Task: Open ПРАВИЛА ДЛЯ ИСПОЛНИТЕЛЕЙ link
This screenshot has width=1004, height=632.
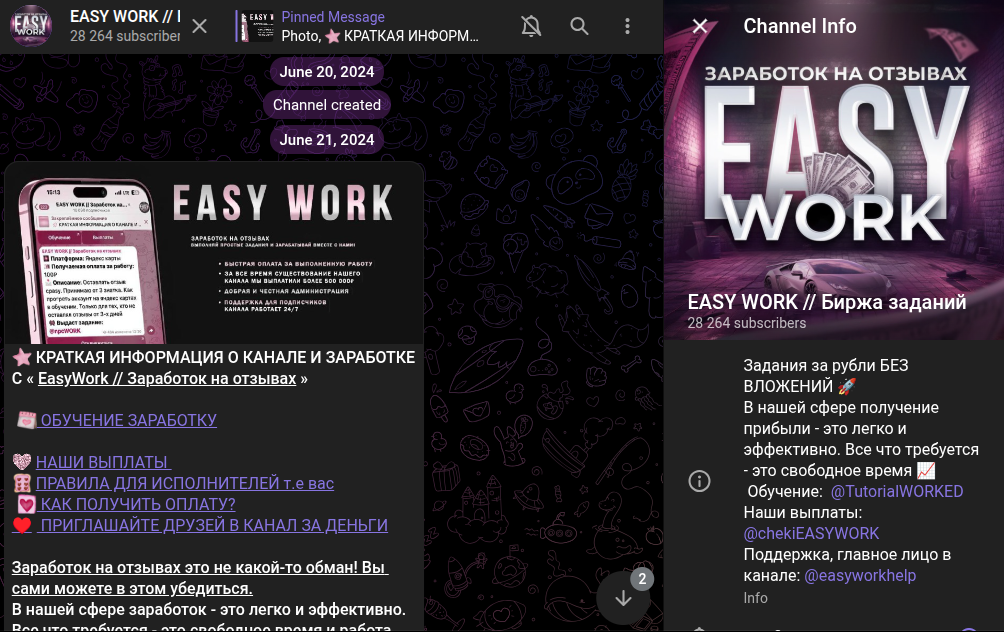Action: coord(184,483)
